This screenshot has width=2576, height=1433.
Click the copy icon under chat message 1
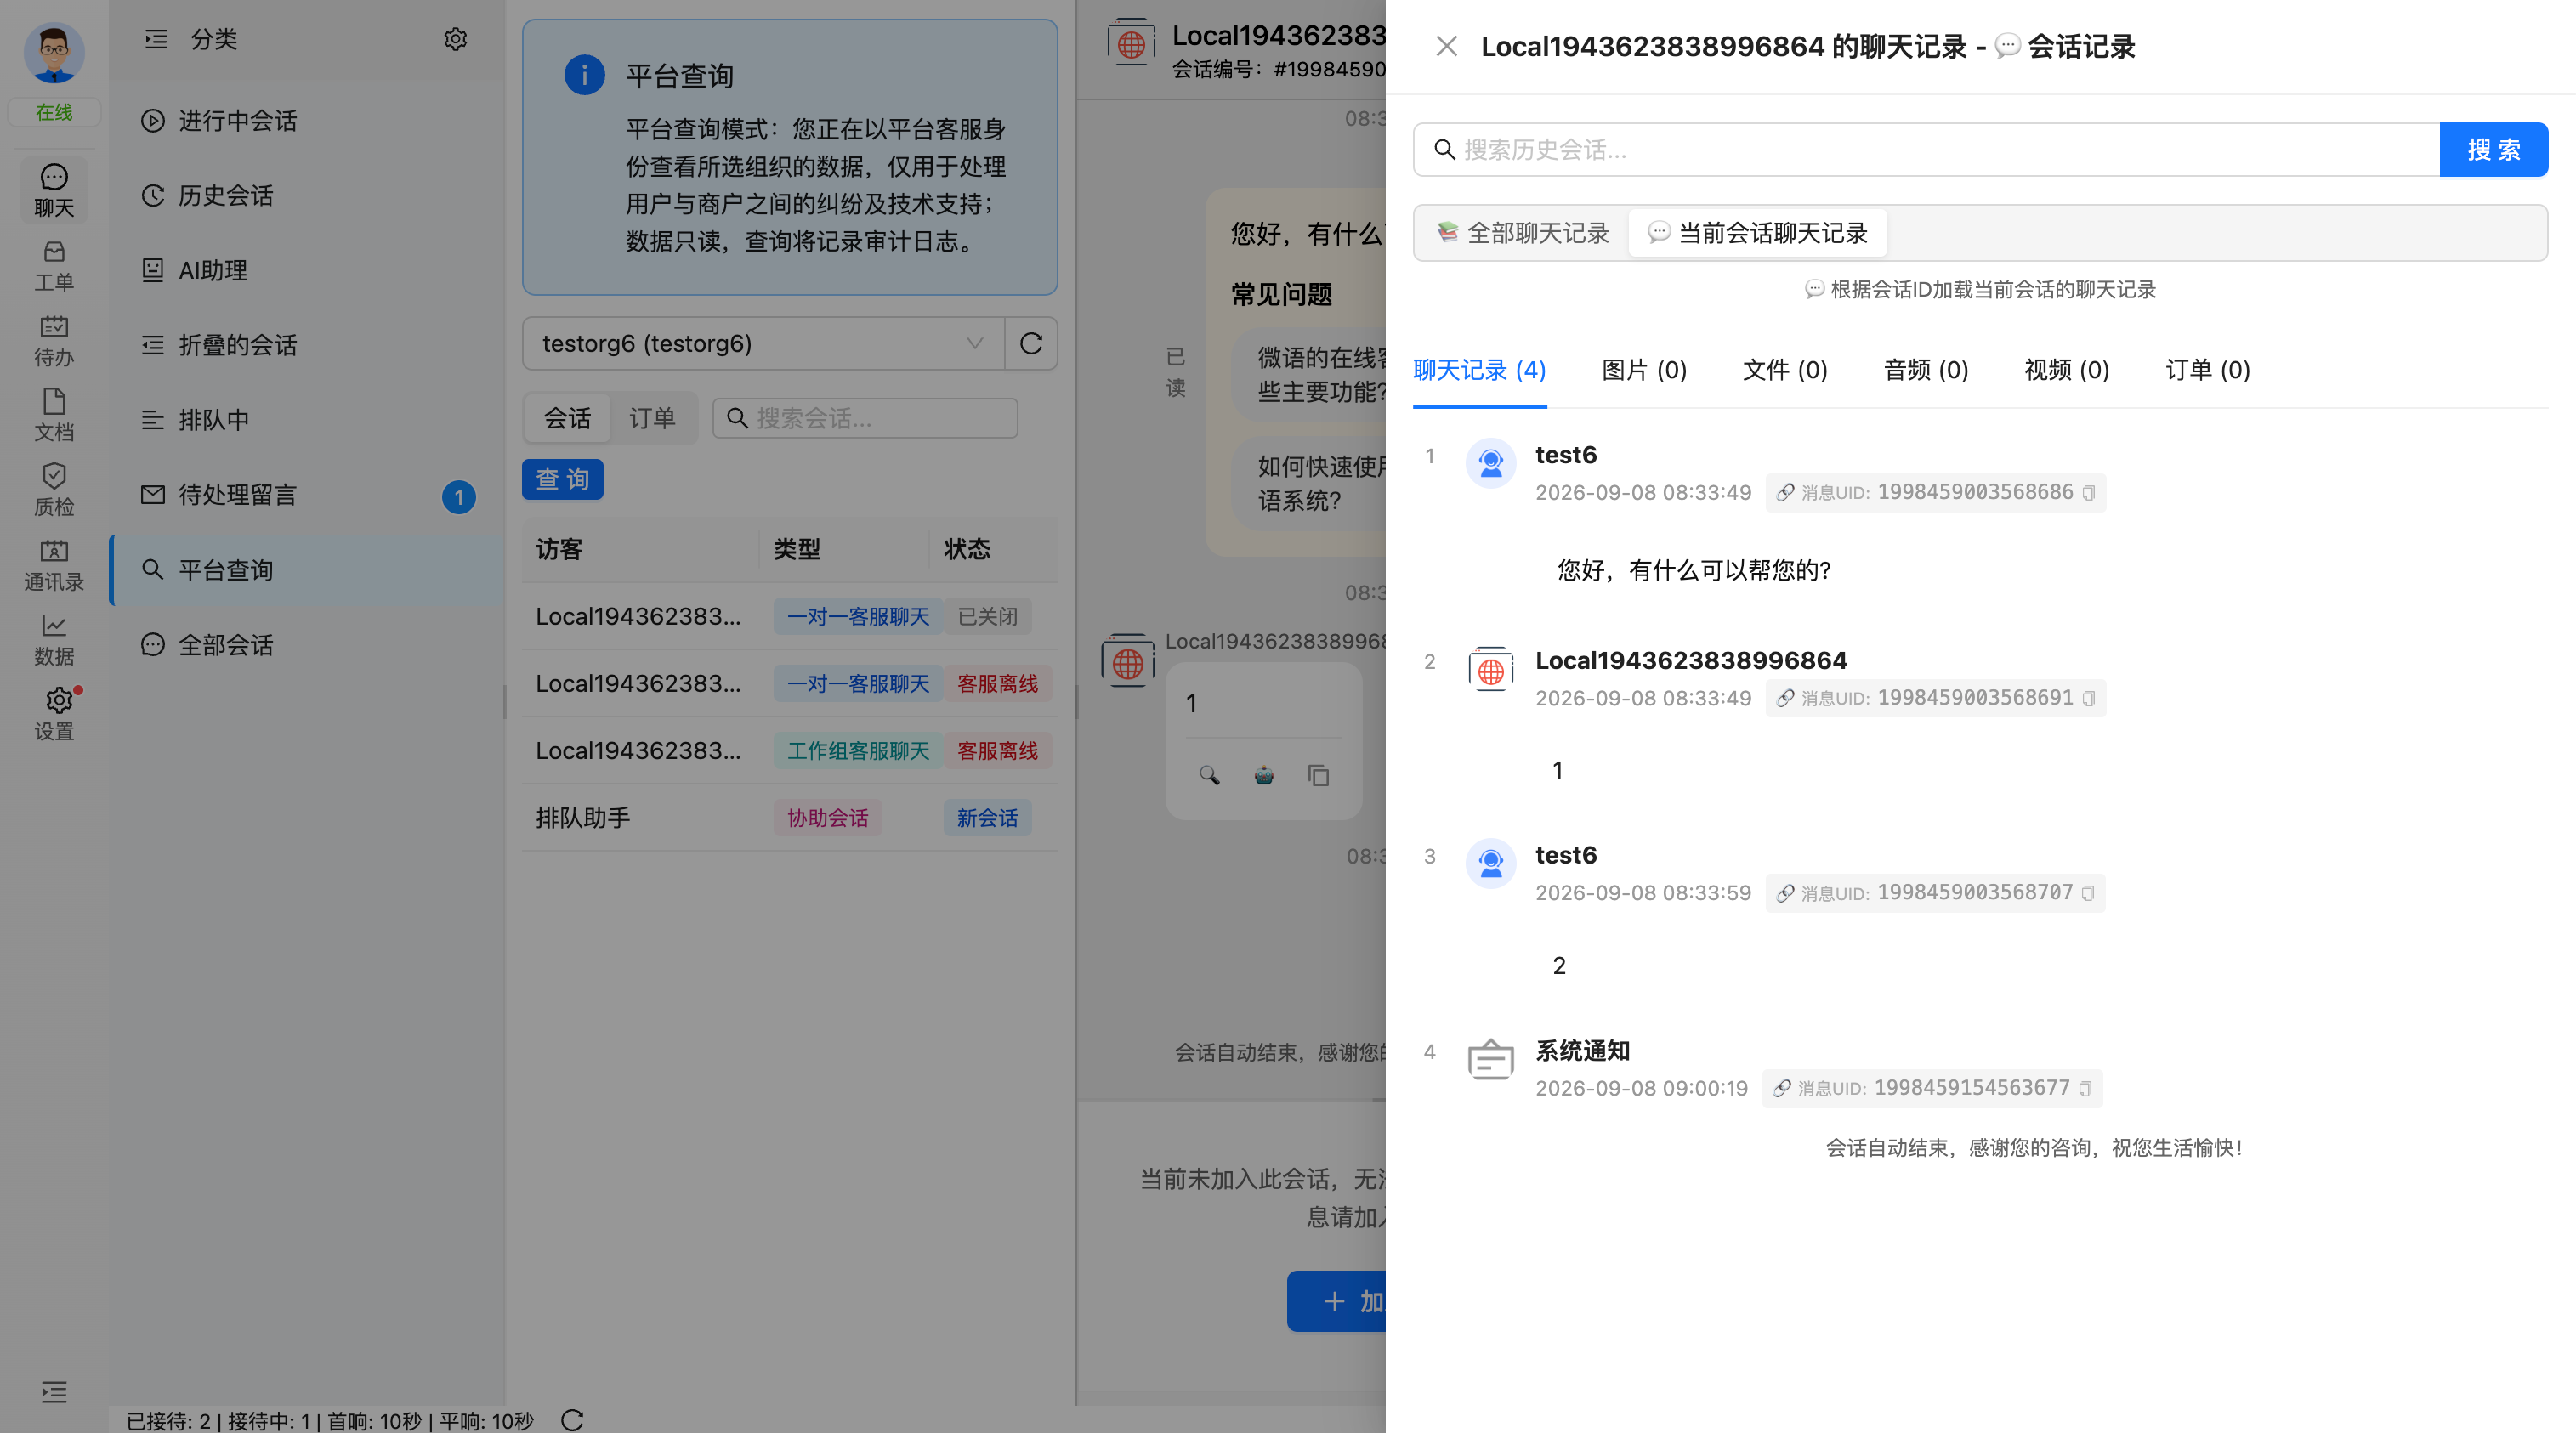pos(1318,775)
